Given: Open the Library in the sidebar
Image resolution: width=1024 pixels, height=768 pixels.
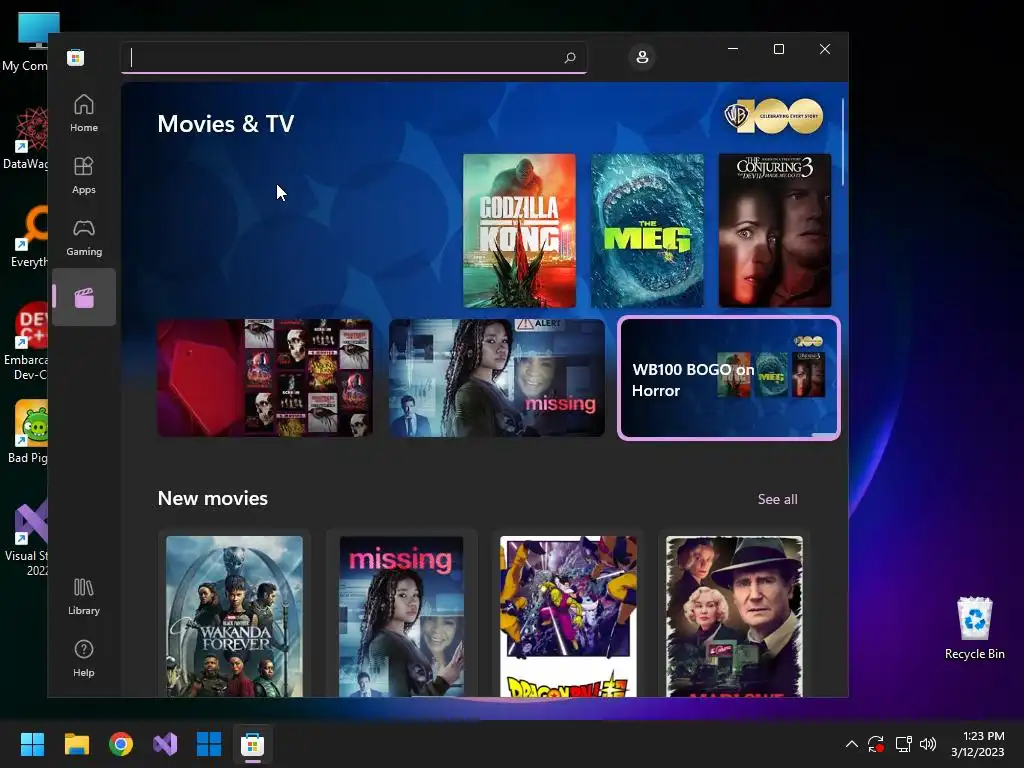Looking at the screenshot, I should (x=84, y=596).
